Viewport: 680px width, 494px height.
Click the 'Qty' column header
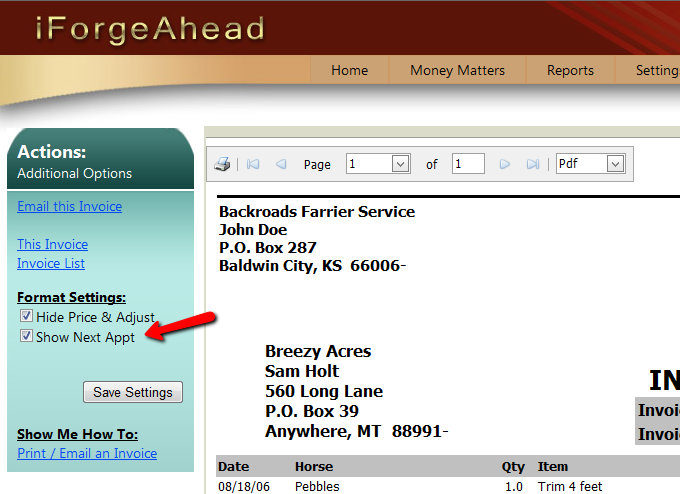point(513,467)
